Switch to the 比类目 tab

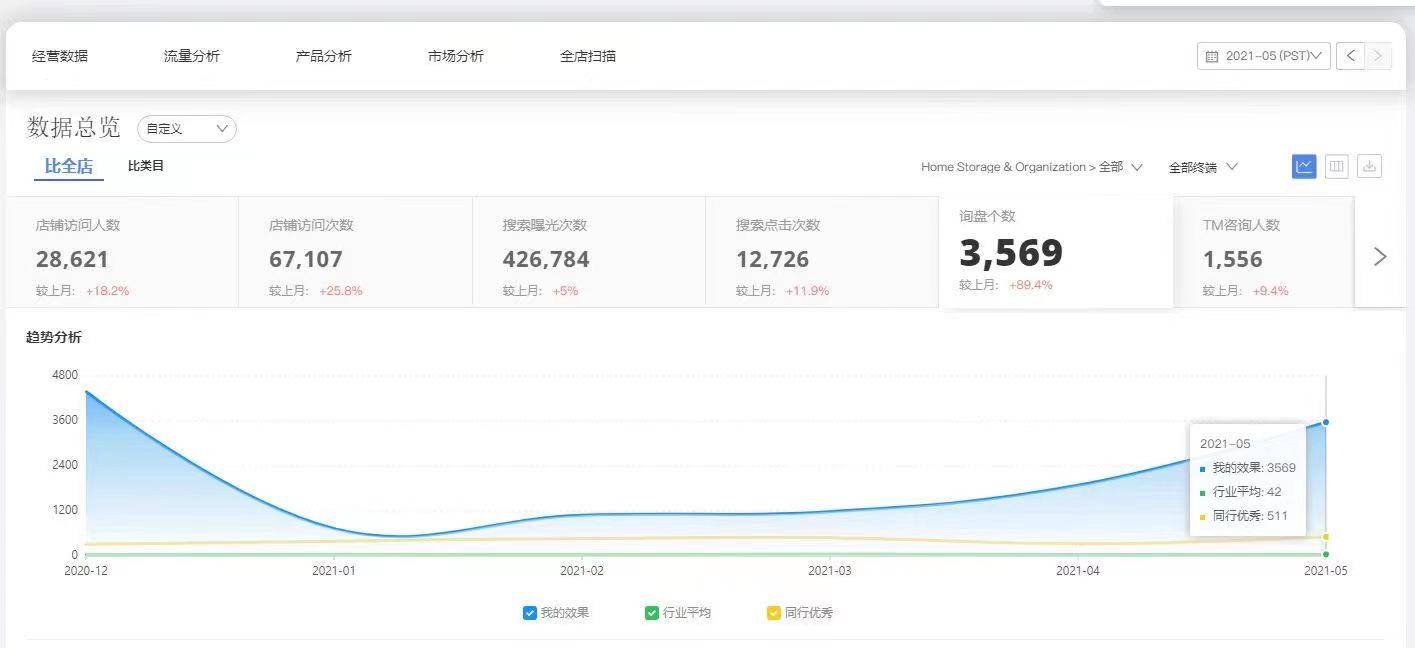(x=146, y=166)
